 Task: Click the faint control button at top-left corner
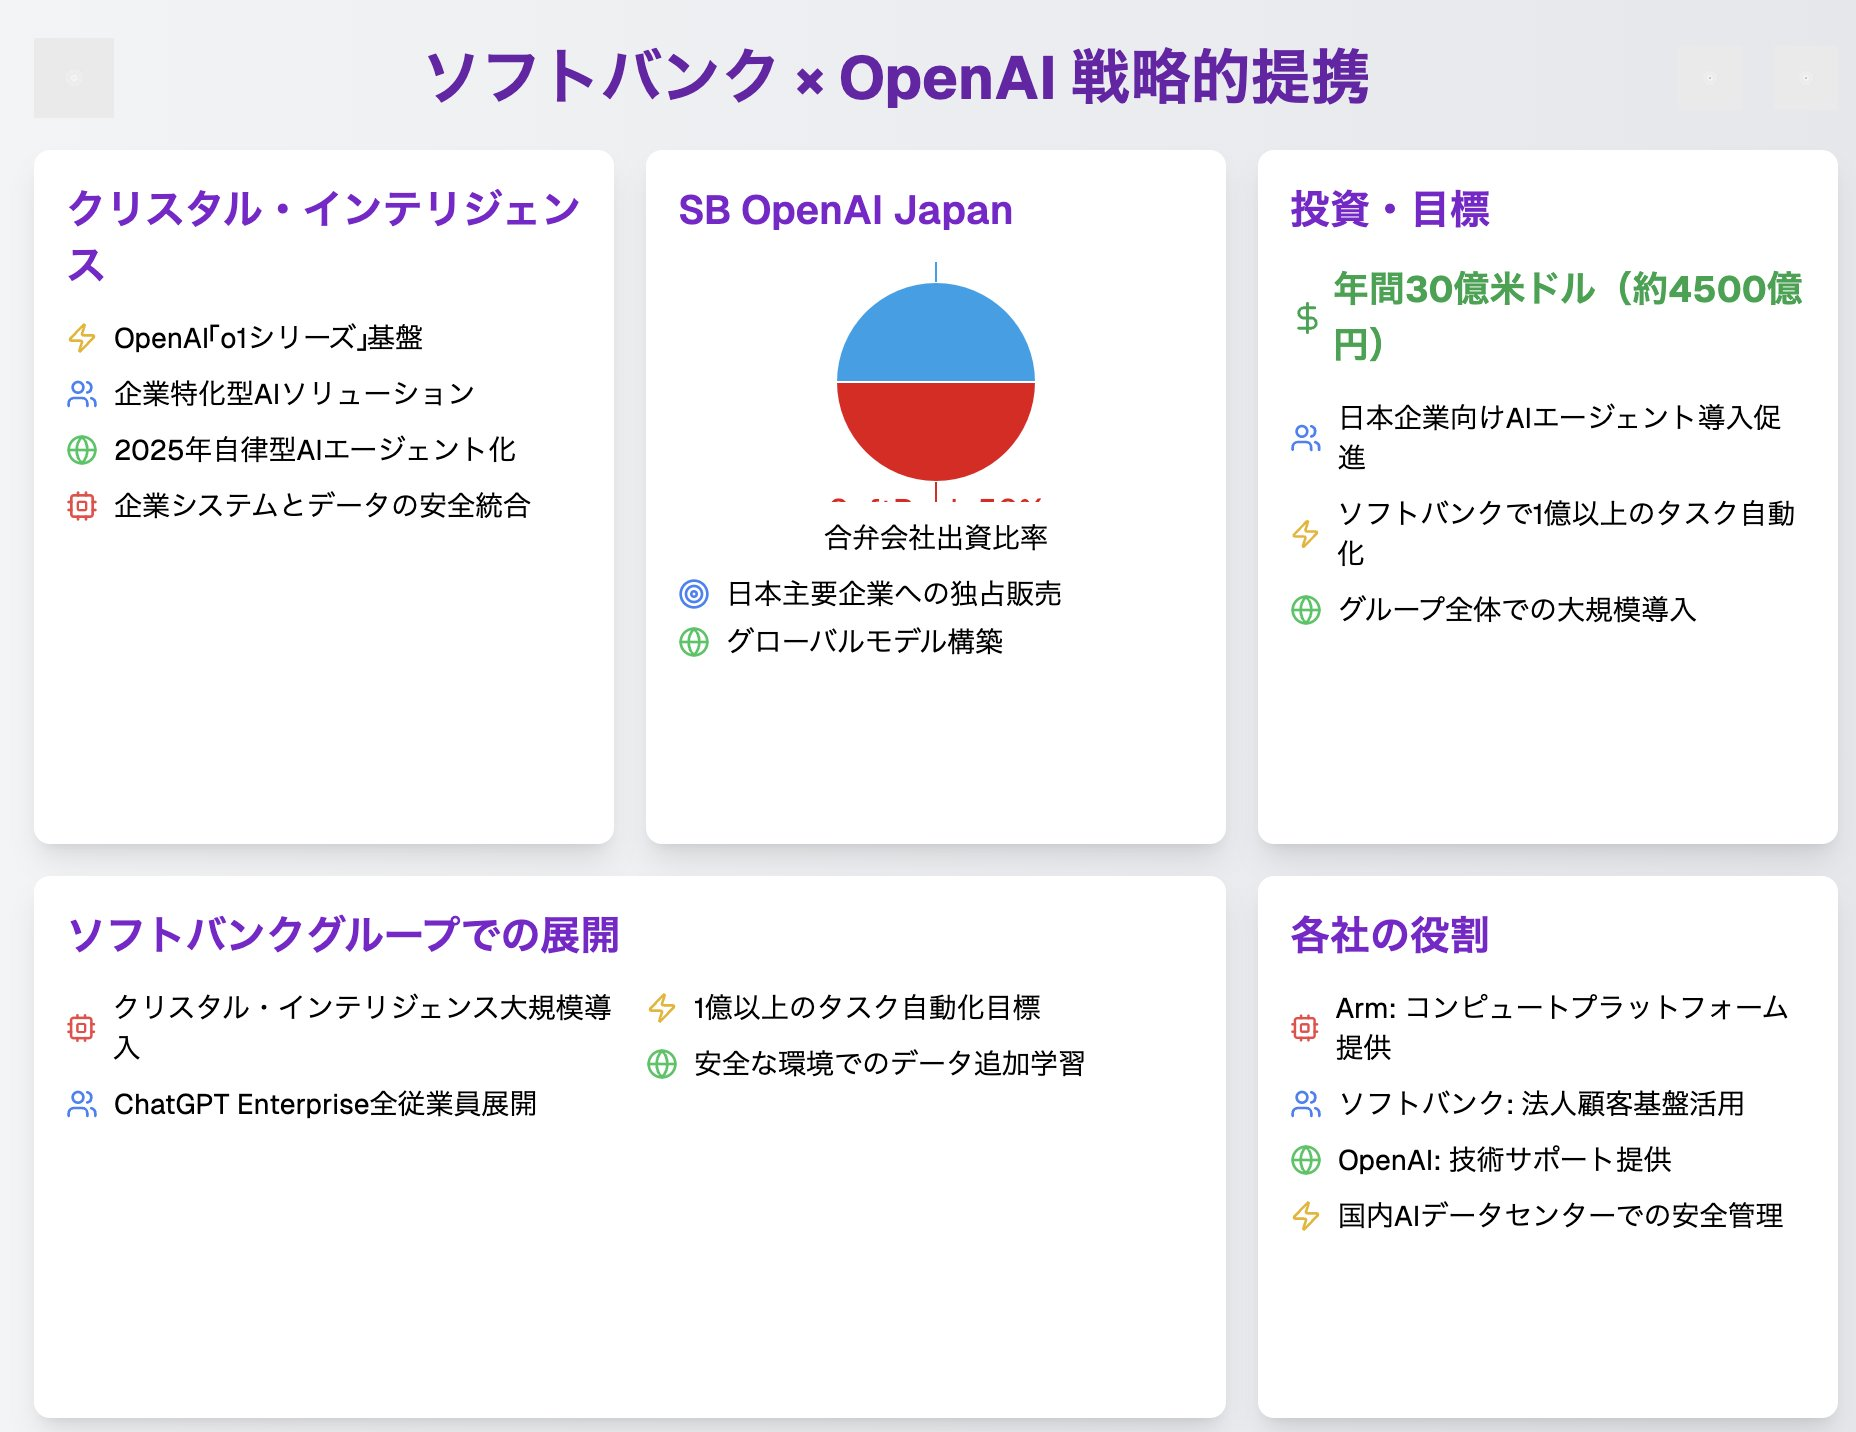click(x=74, y=77)
